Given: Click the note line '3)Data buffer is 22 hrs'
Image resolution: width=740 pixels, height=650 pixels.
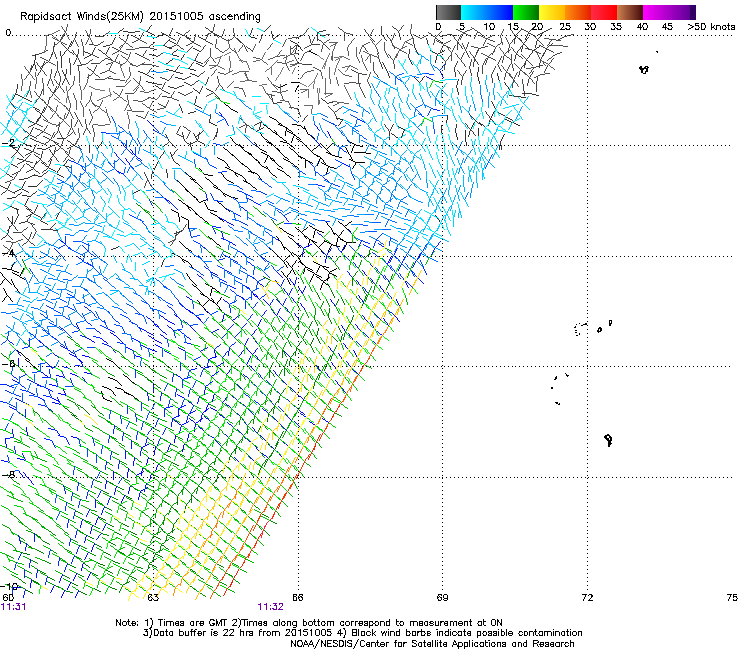Looking at the screenshot, I should point(362,633).
